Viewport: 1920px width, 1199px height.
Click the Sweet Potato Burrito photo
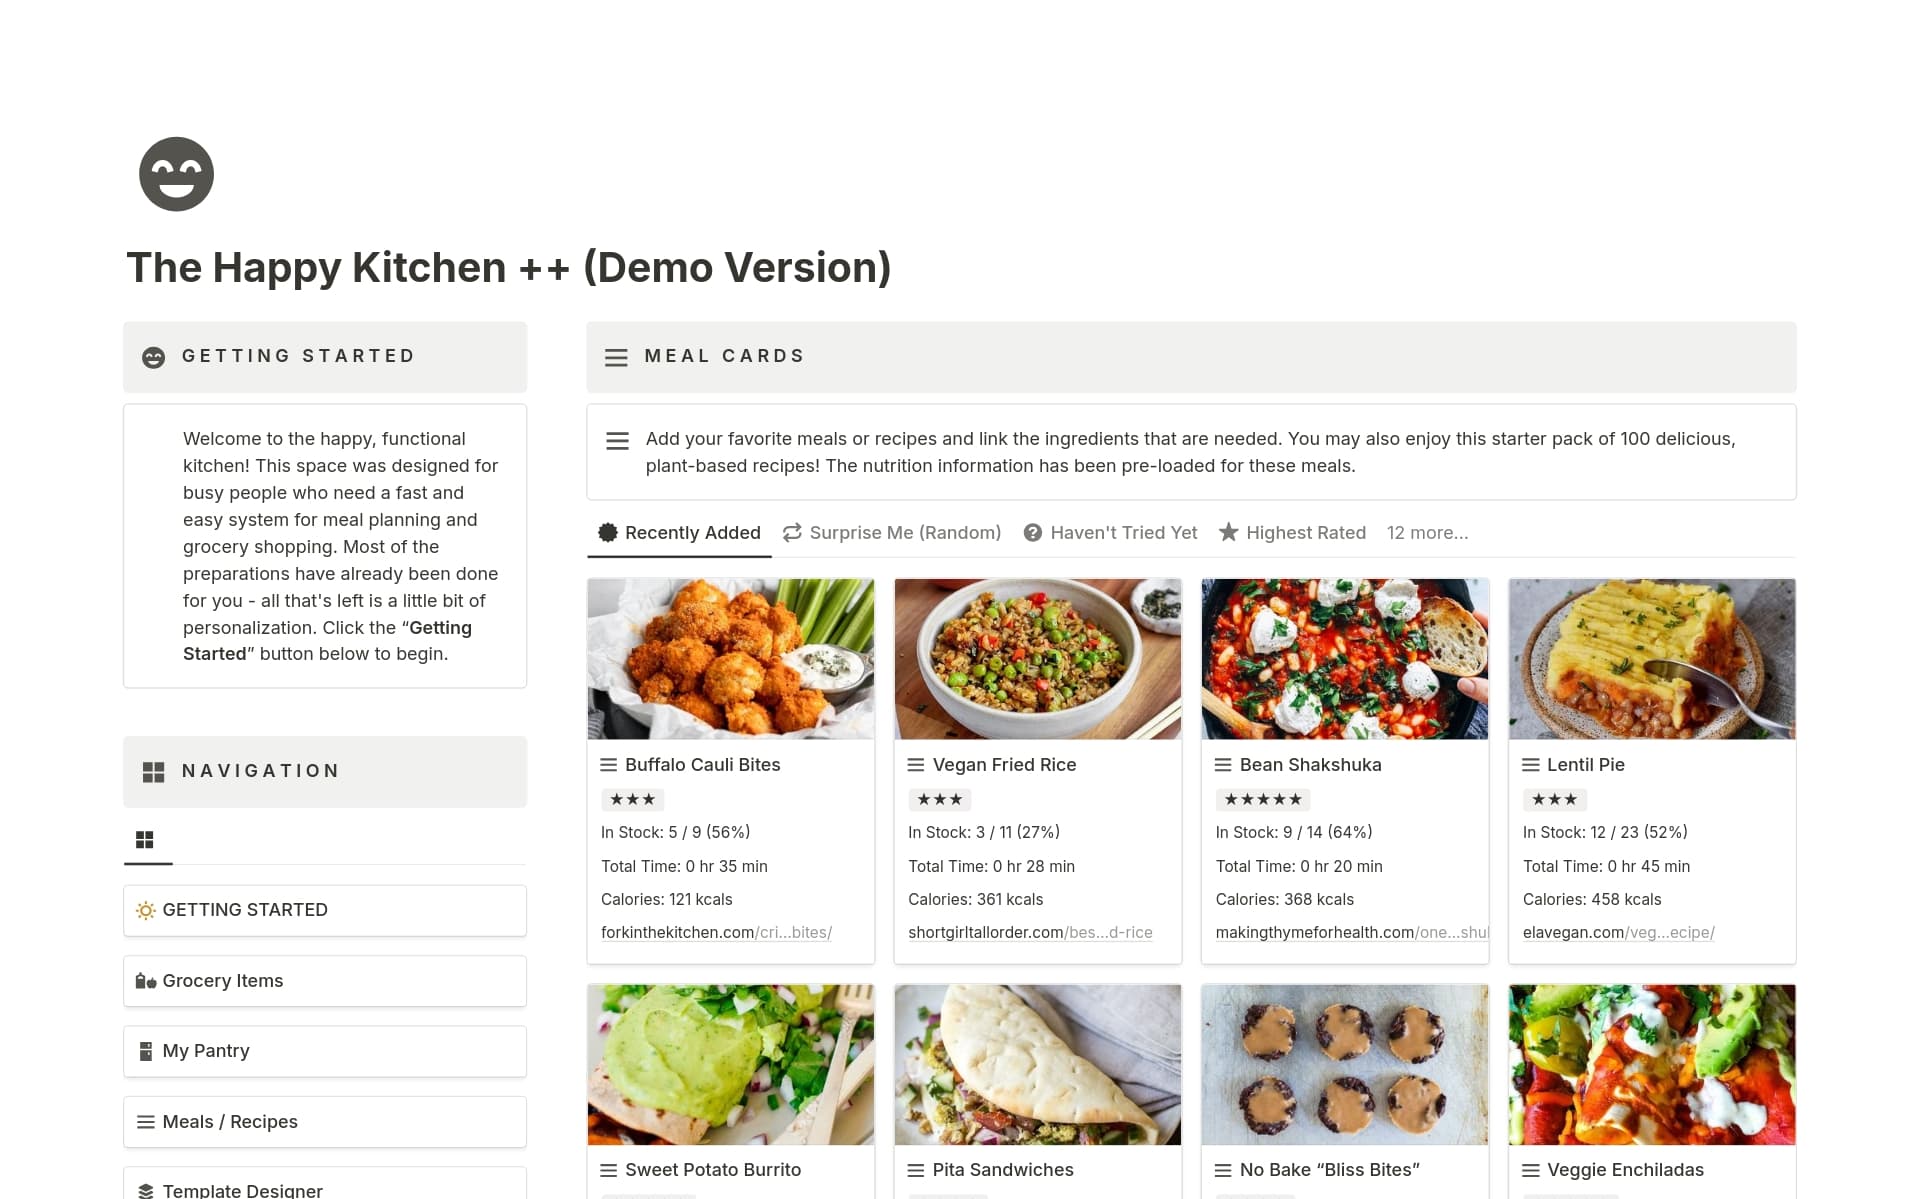pyautogui.click(x=730, y=1064)
